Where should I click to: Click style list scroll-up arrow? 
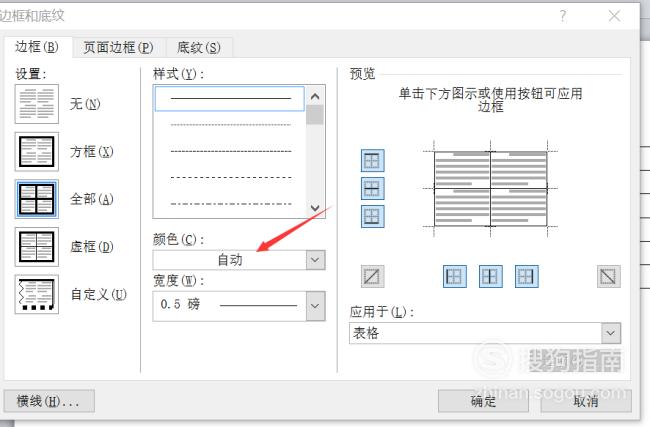[315, 96]
